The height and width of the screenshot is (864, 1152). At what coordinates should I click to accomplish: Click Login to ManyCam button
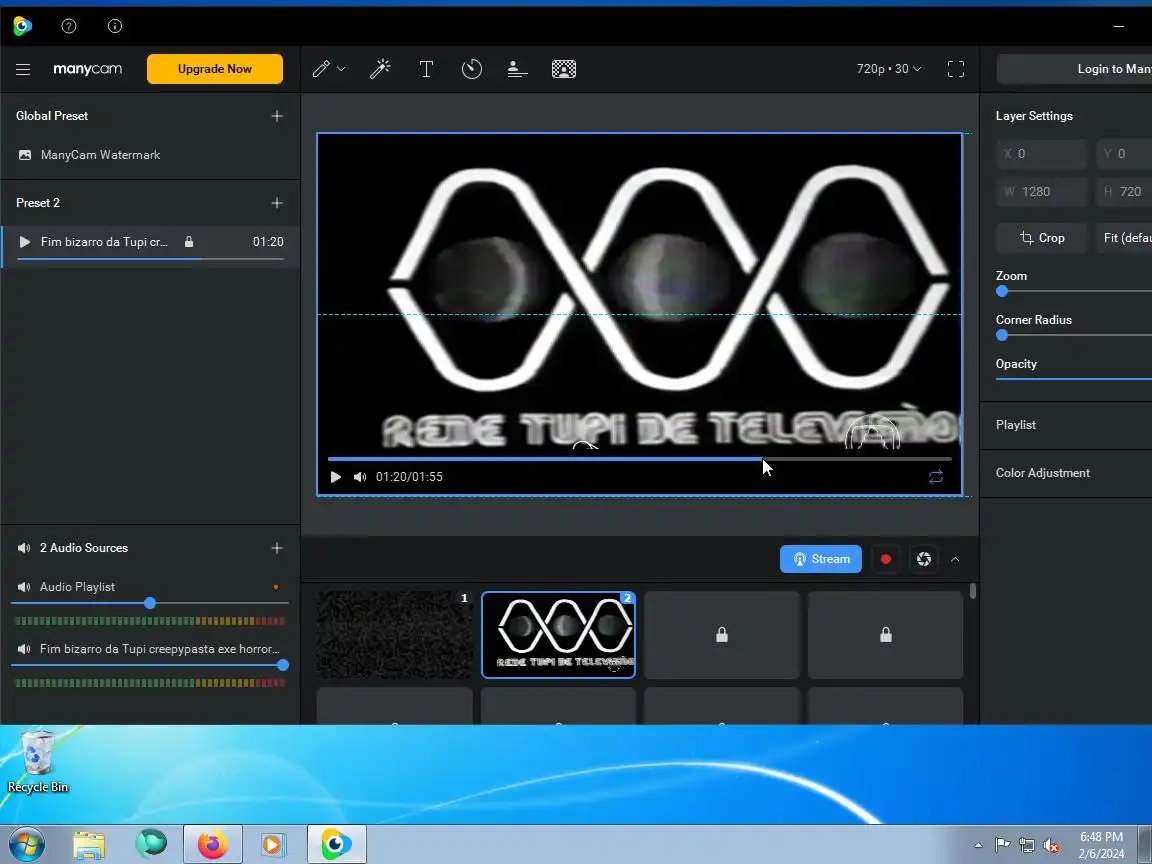(x=1075, y=69)
